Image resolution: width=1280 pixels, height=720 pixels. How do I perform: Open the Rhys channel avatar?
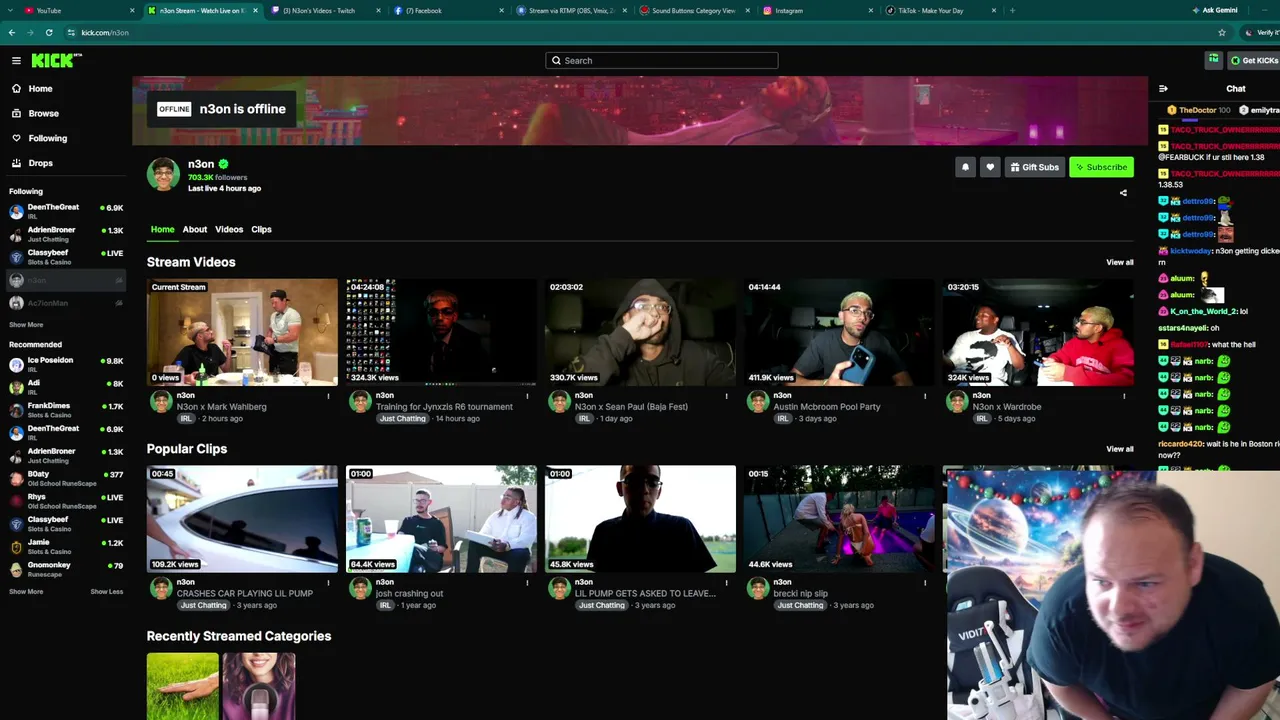click(x=16, y=501)
